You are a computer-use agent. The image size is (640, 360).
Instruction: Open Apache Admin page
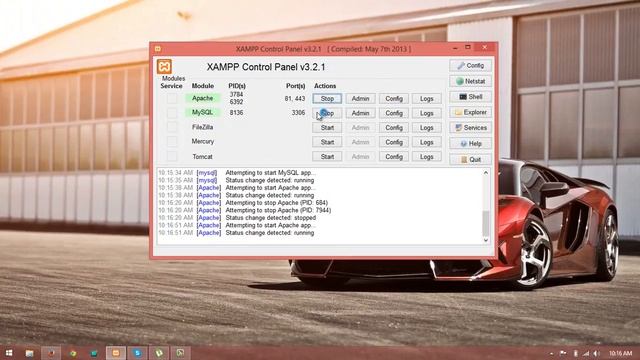[360, 99]
